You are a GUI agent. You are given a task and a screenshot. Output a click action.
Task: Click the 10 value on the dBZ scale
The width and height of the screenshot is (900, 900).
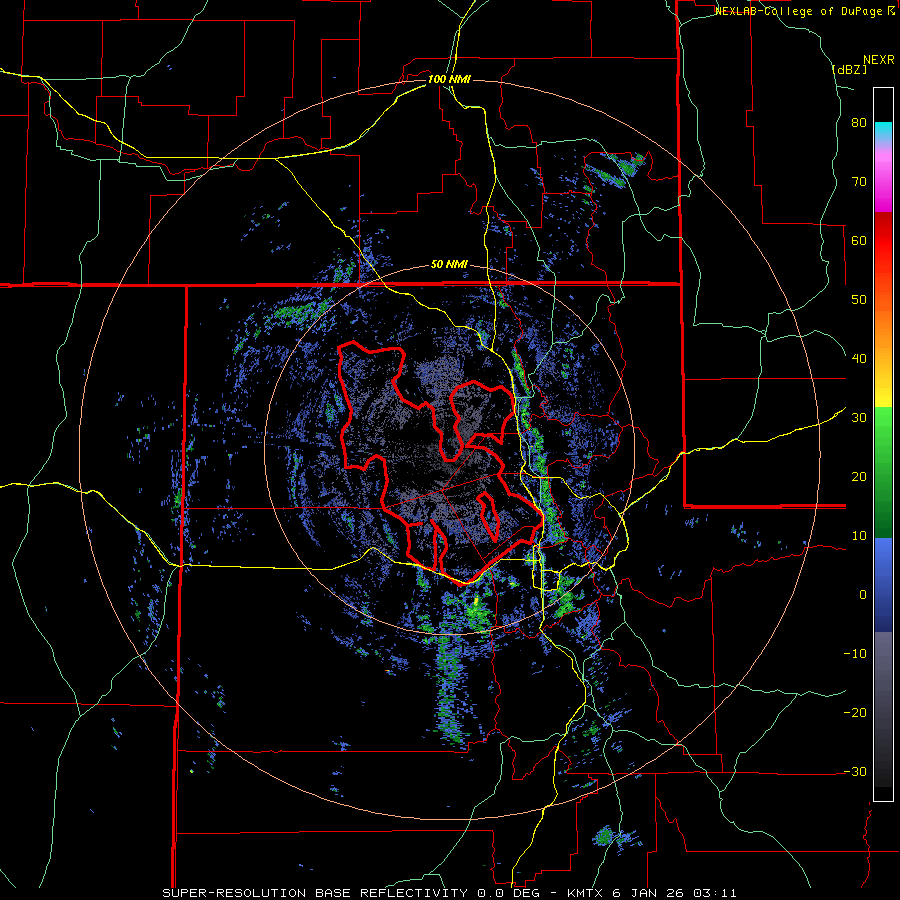(859, 536)
